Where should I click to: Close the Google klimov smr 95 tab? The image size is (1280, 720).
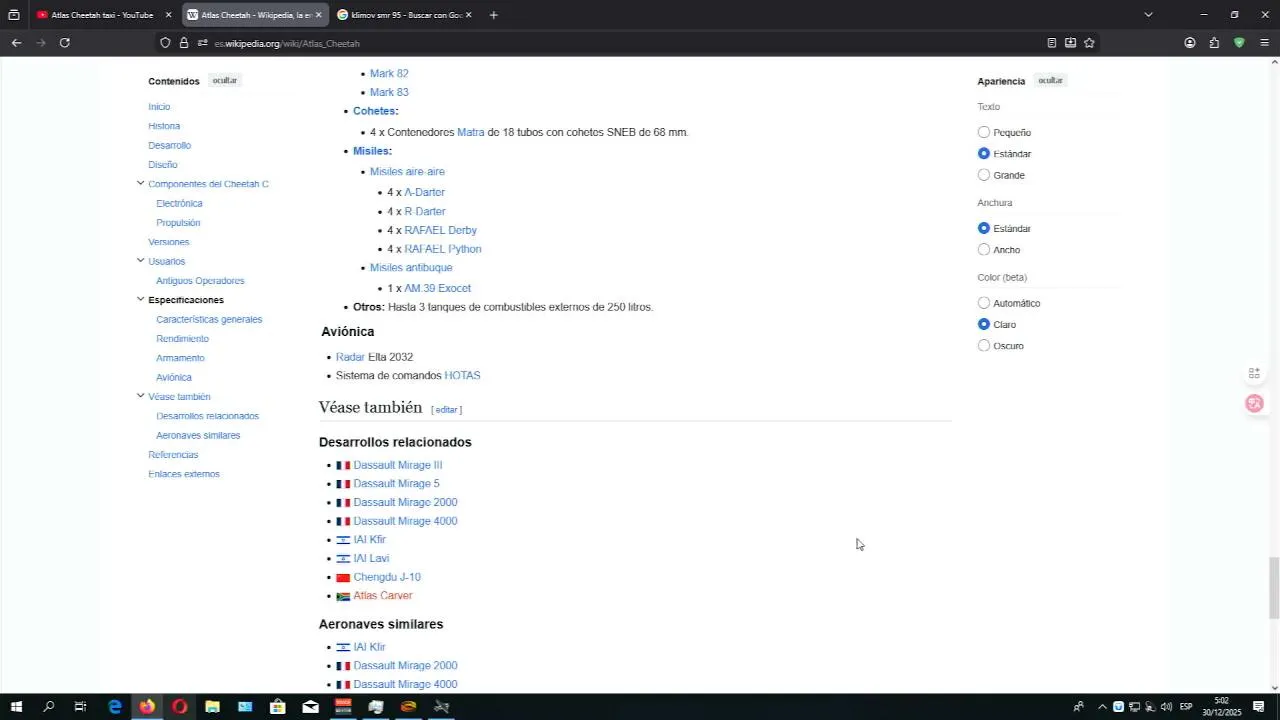coord(468,15)
